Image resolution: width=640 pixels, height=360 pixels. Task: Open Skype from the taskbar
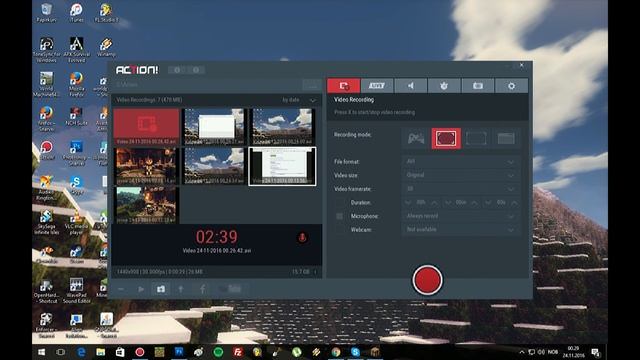(x=356, y=352)
